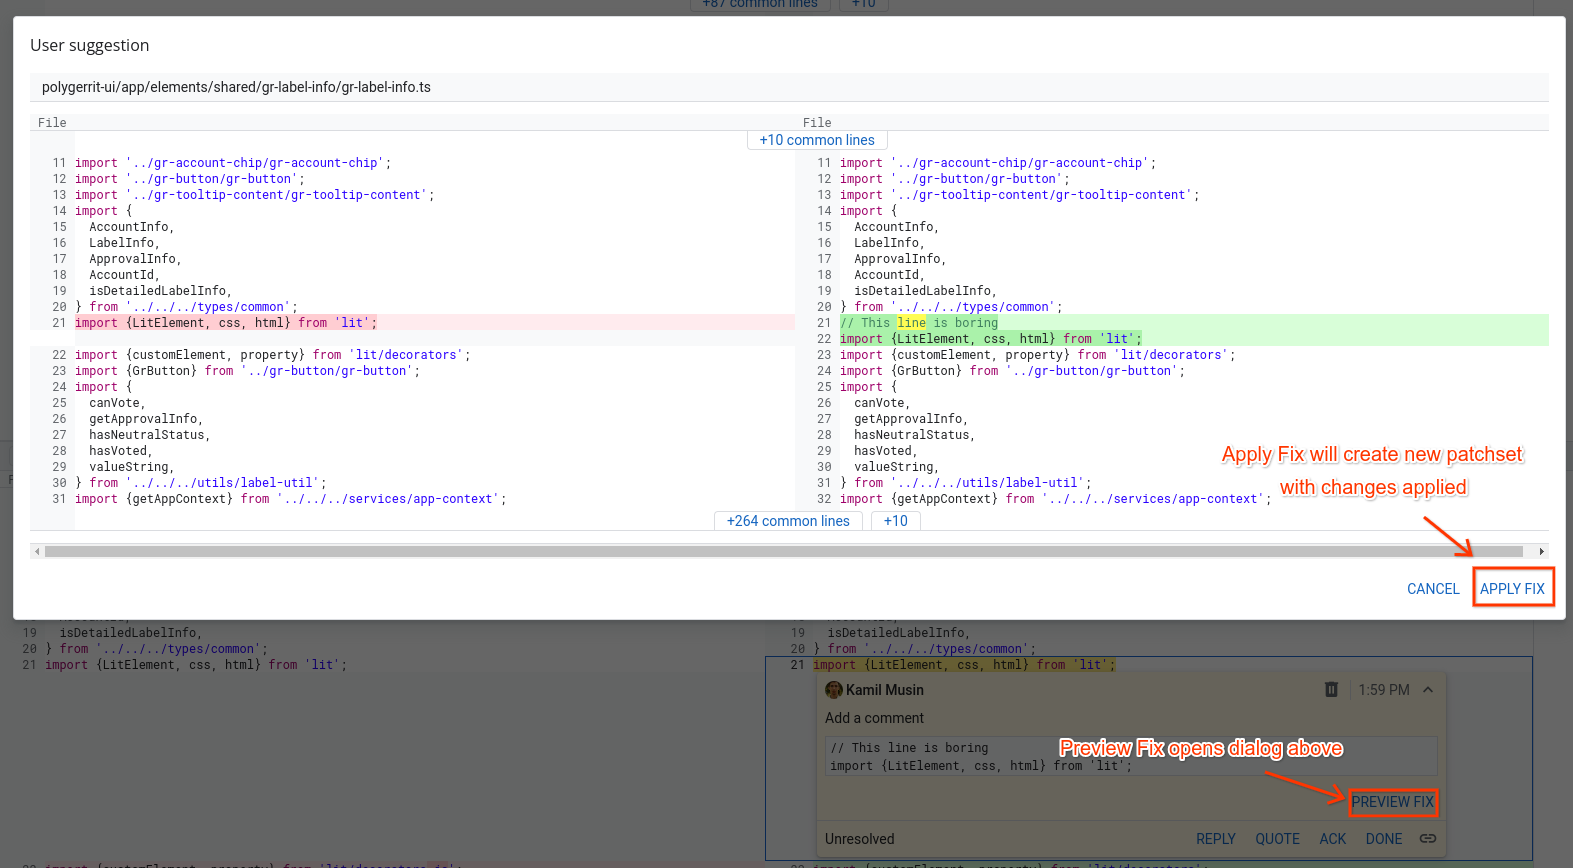This screenshot has height=868, width=1573.
Task: Copy comment link via chain icon
Action: (x=1428, y=839)
